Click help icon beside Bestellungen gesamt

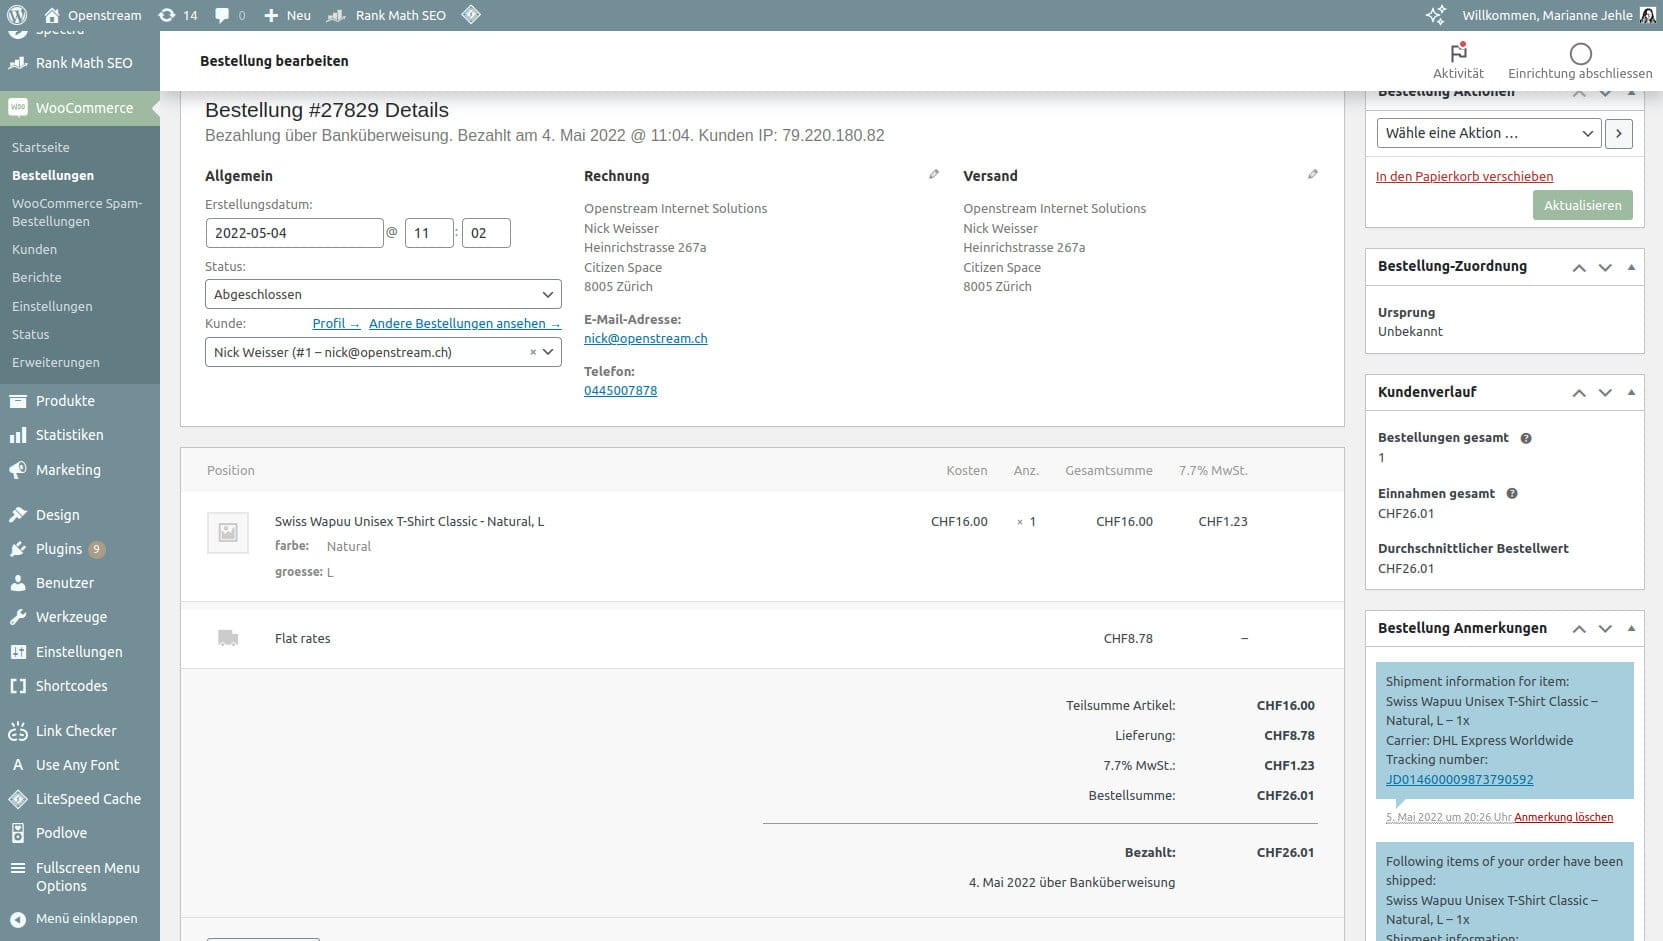pos(1526,438)
